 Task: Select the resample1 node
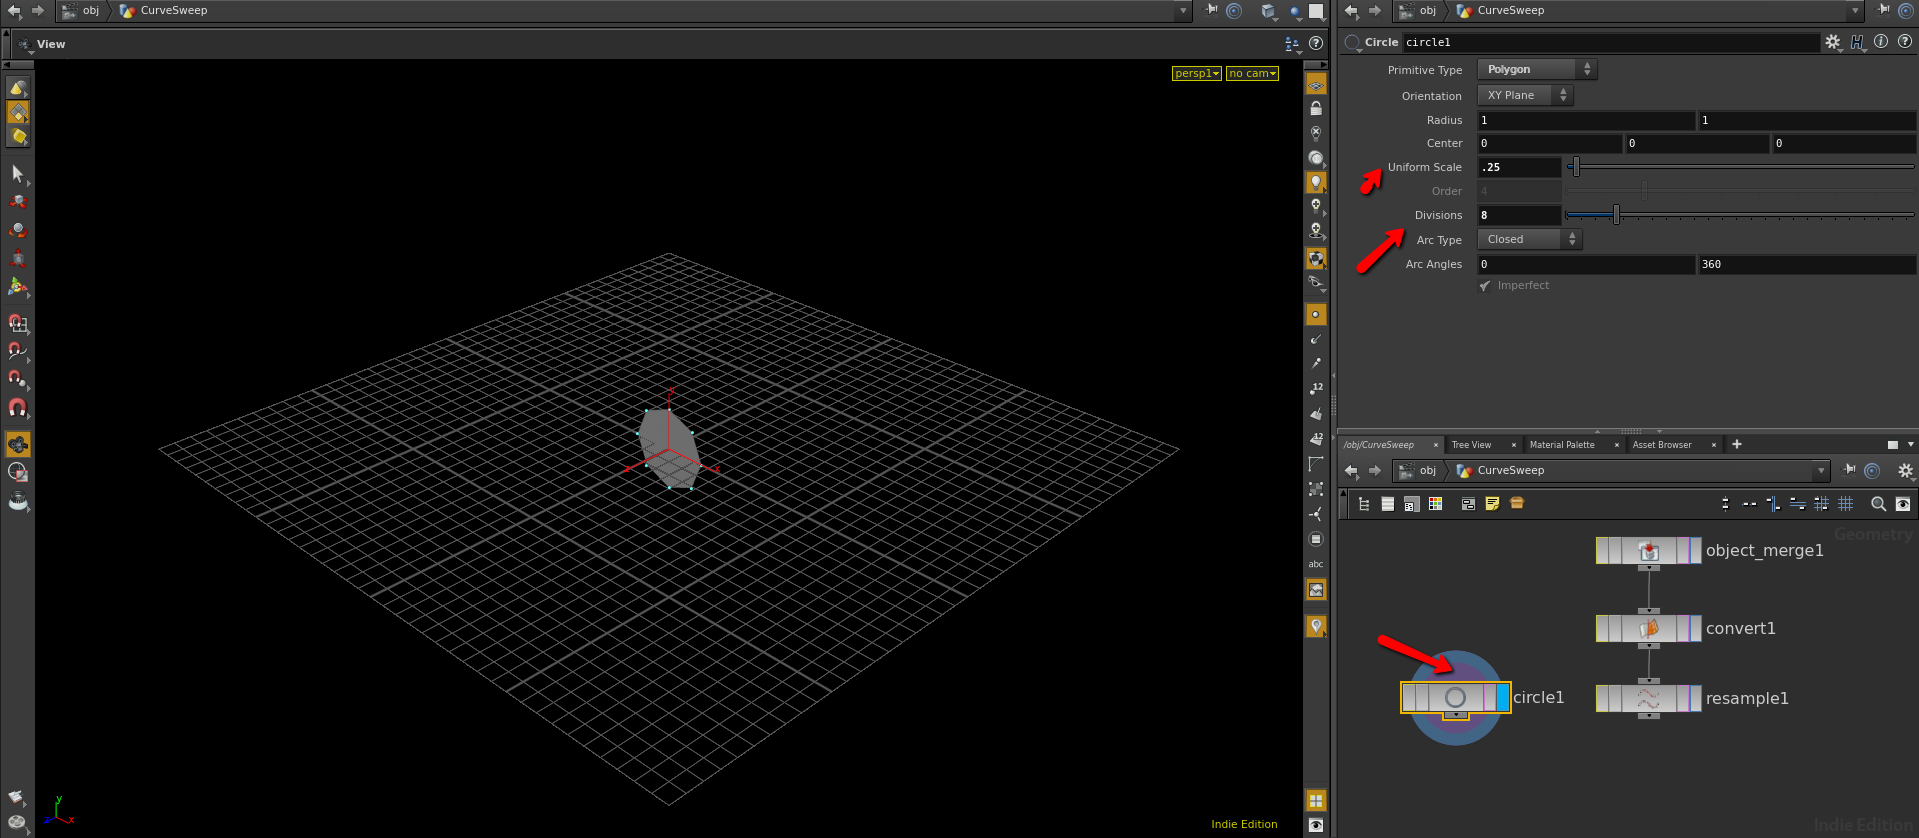point(1648,698)
